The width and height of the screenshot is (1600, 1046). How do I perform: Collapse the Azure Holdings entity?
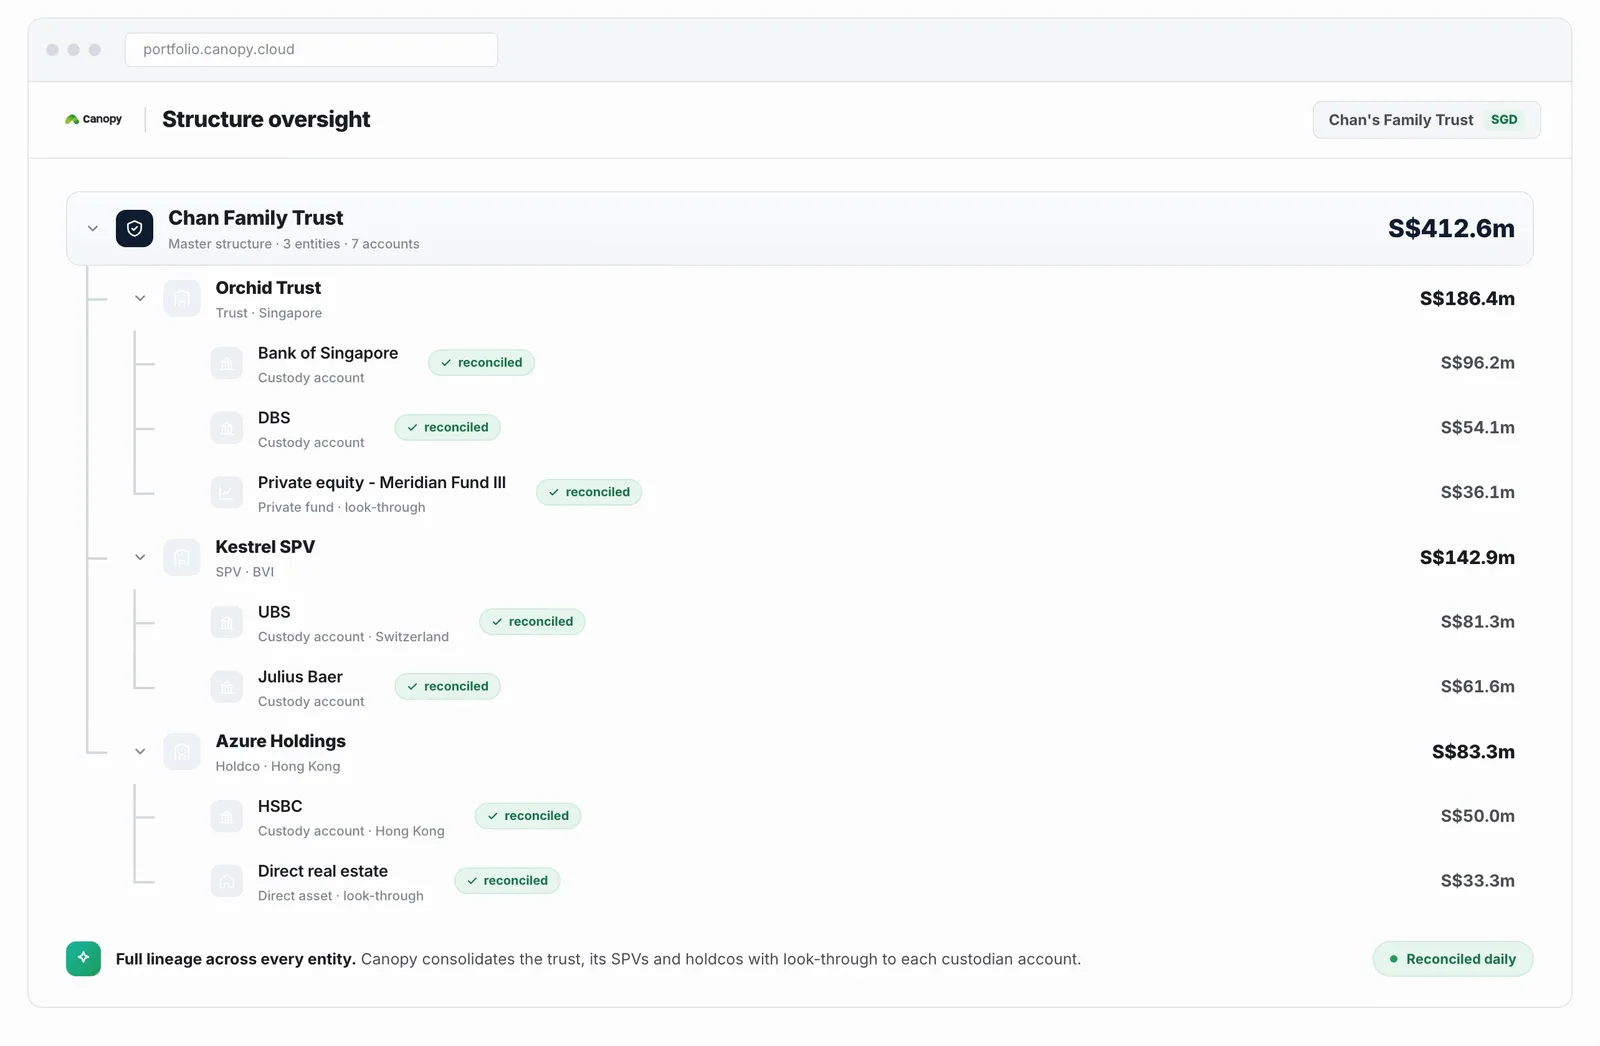[x=140, y=751]
